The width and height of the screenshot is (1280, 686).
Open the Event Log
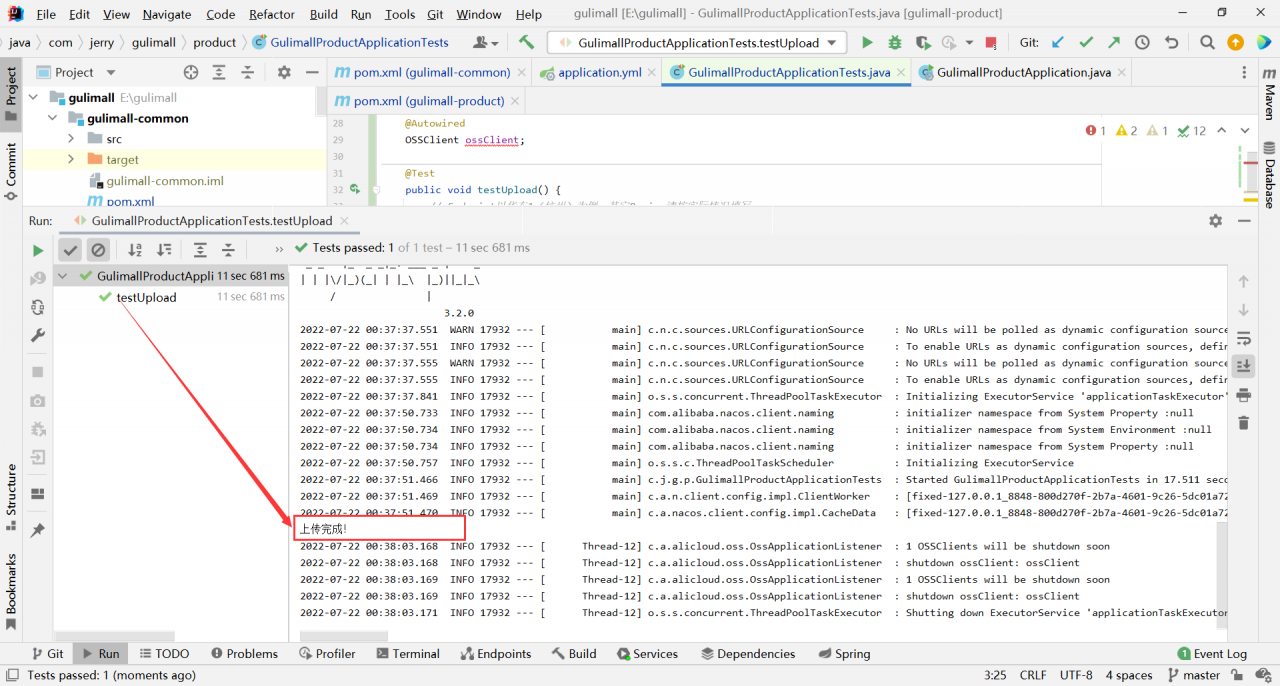point(1212,653)
